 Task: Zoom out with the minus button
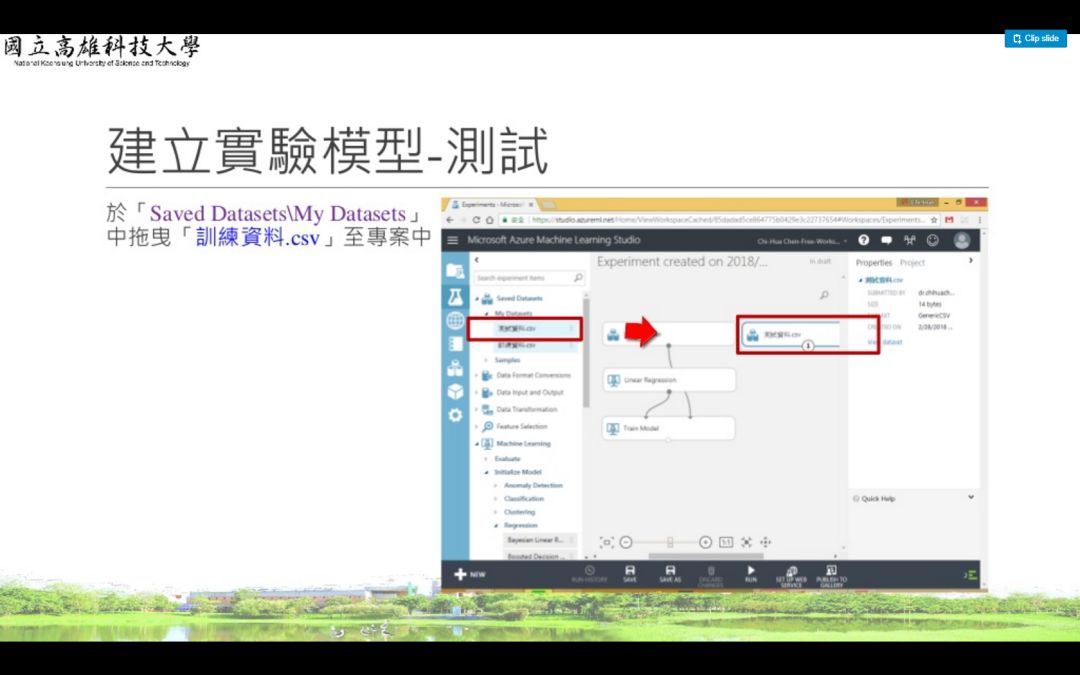(625, 542)
